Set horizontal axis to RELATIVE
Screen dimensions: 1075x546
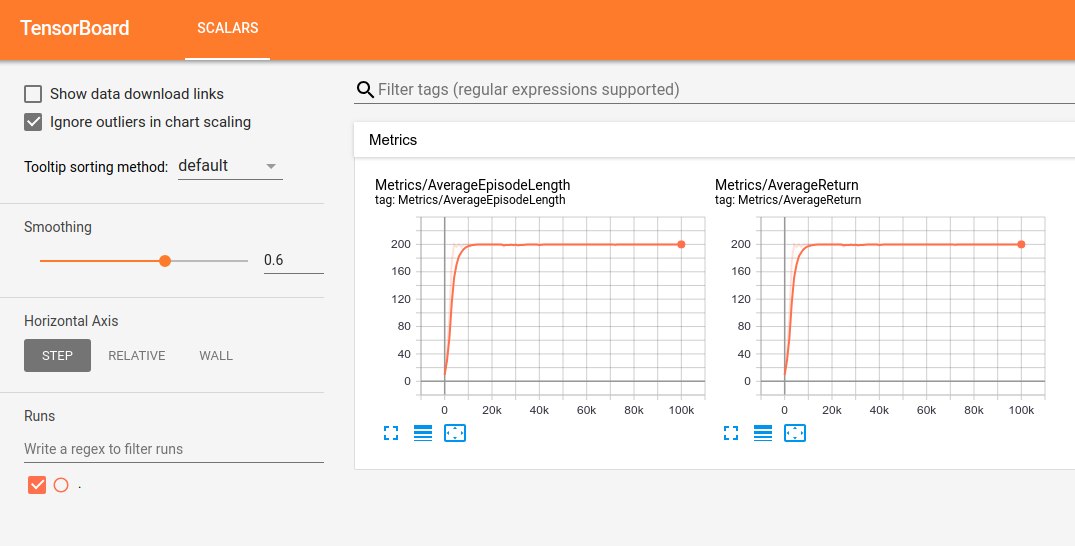136,355
